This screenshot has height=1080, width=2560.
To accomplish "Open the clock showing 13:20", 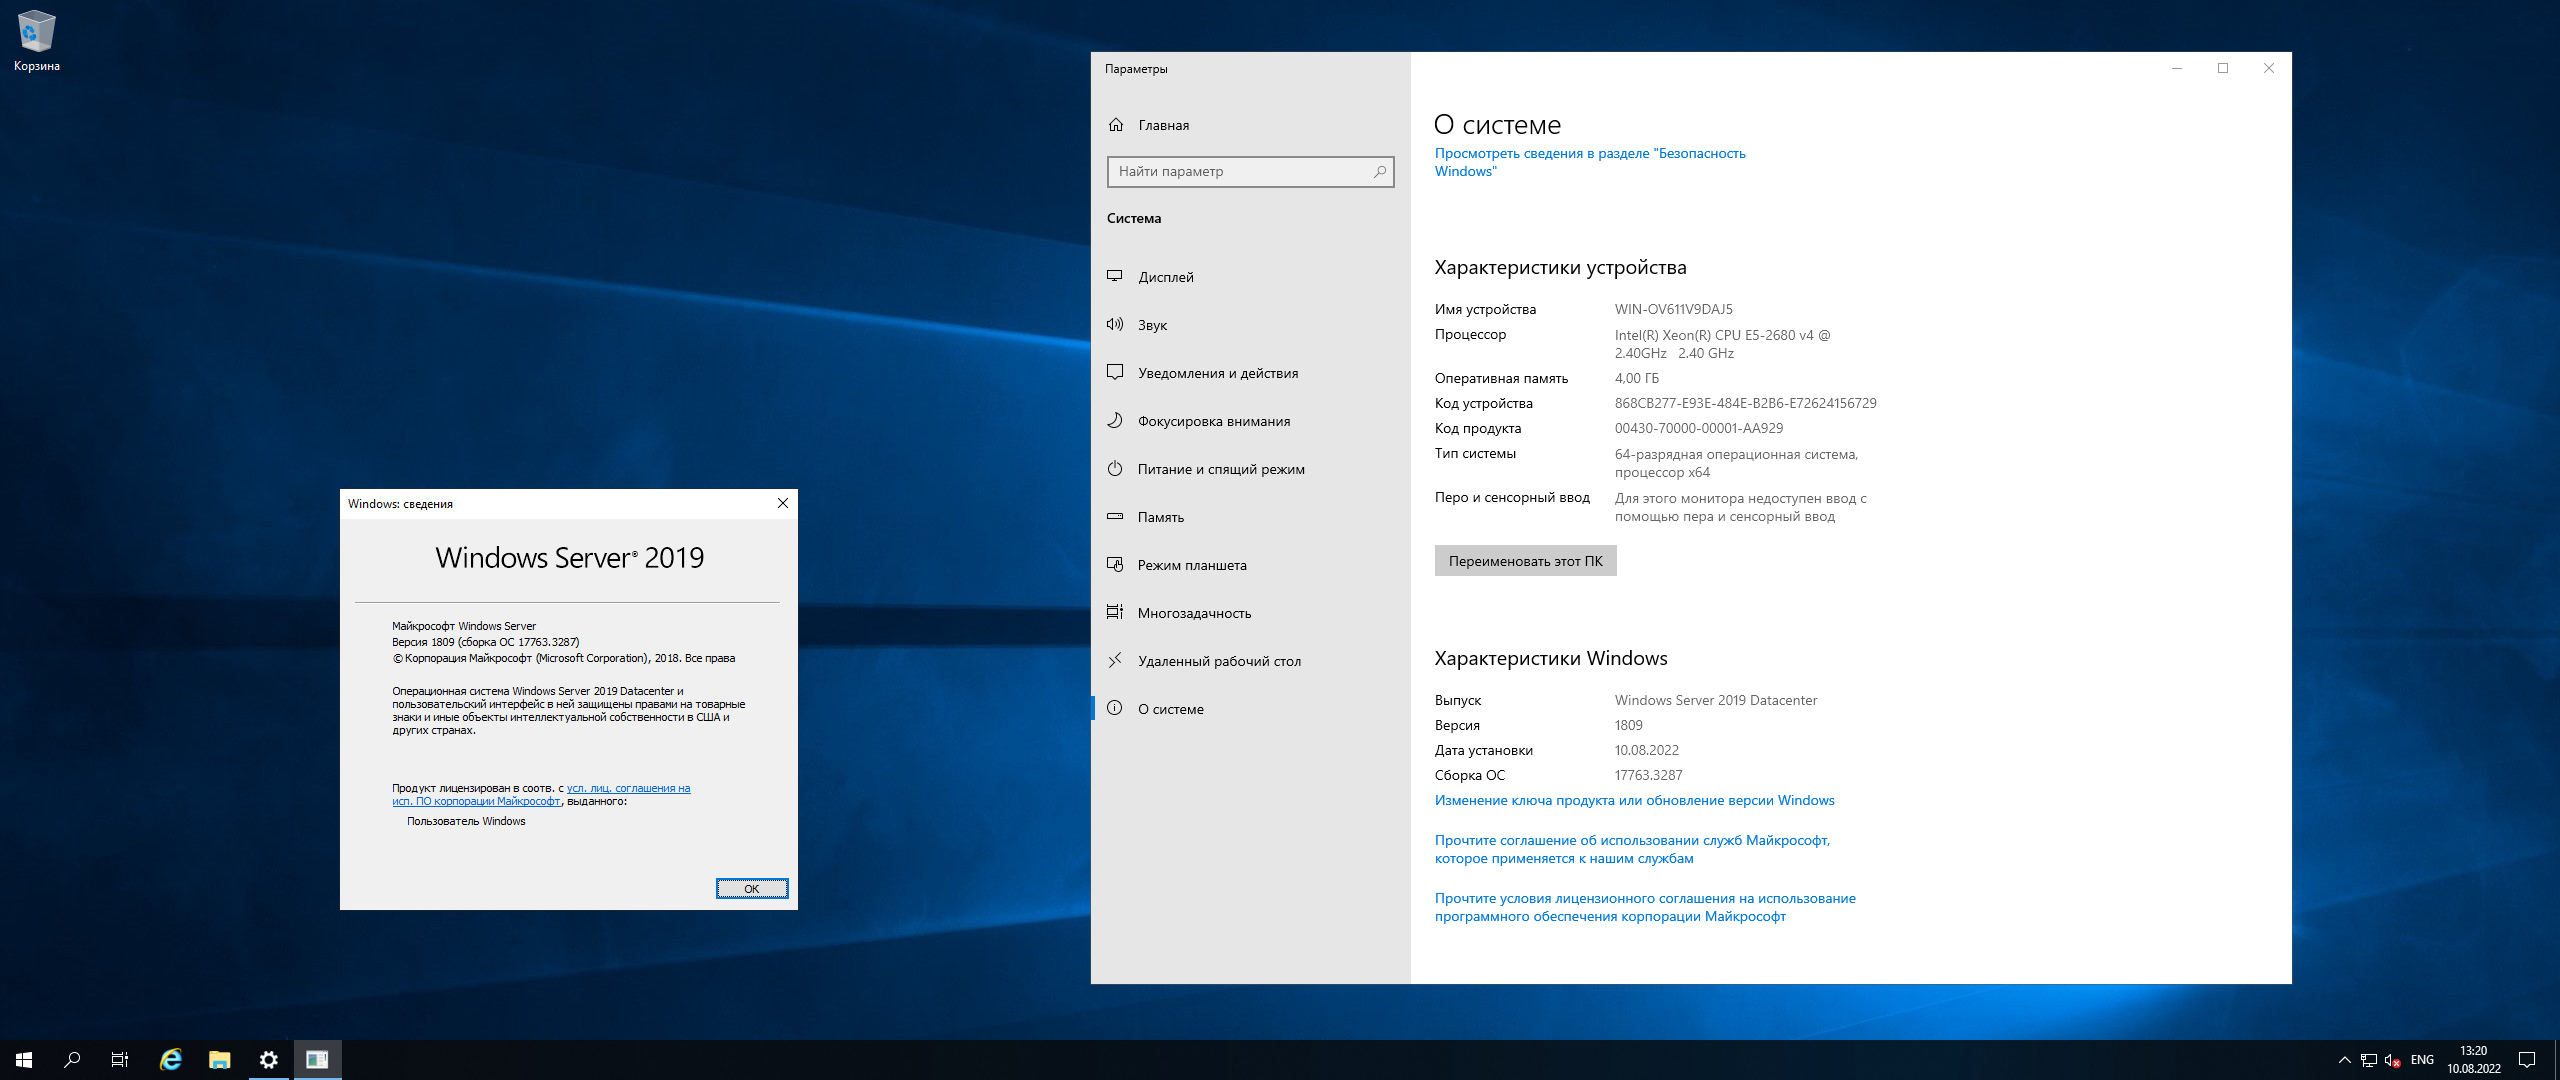I will (x=2474, y=1060).
